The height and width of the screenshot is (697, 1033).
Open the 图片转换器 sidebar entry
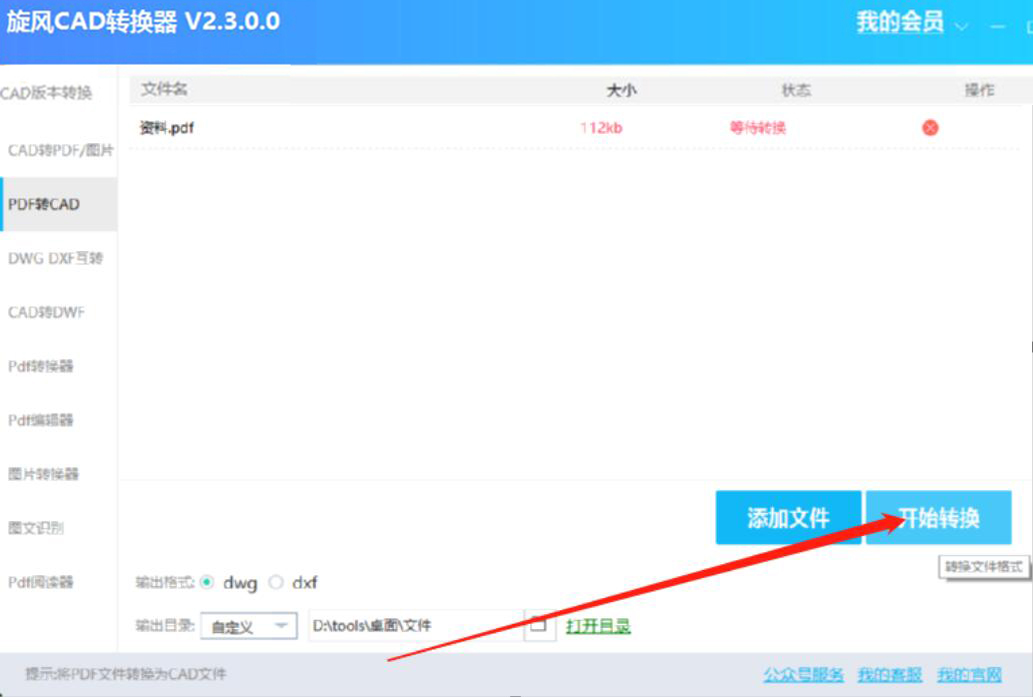43,474
